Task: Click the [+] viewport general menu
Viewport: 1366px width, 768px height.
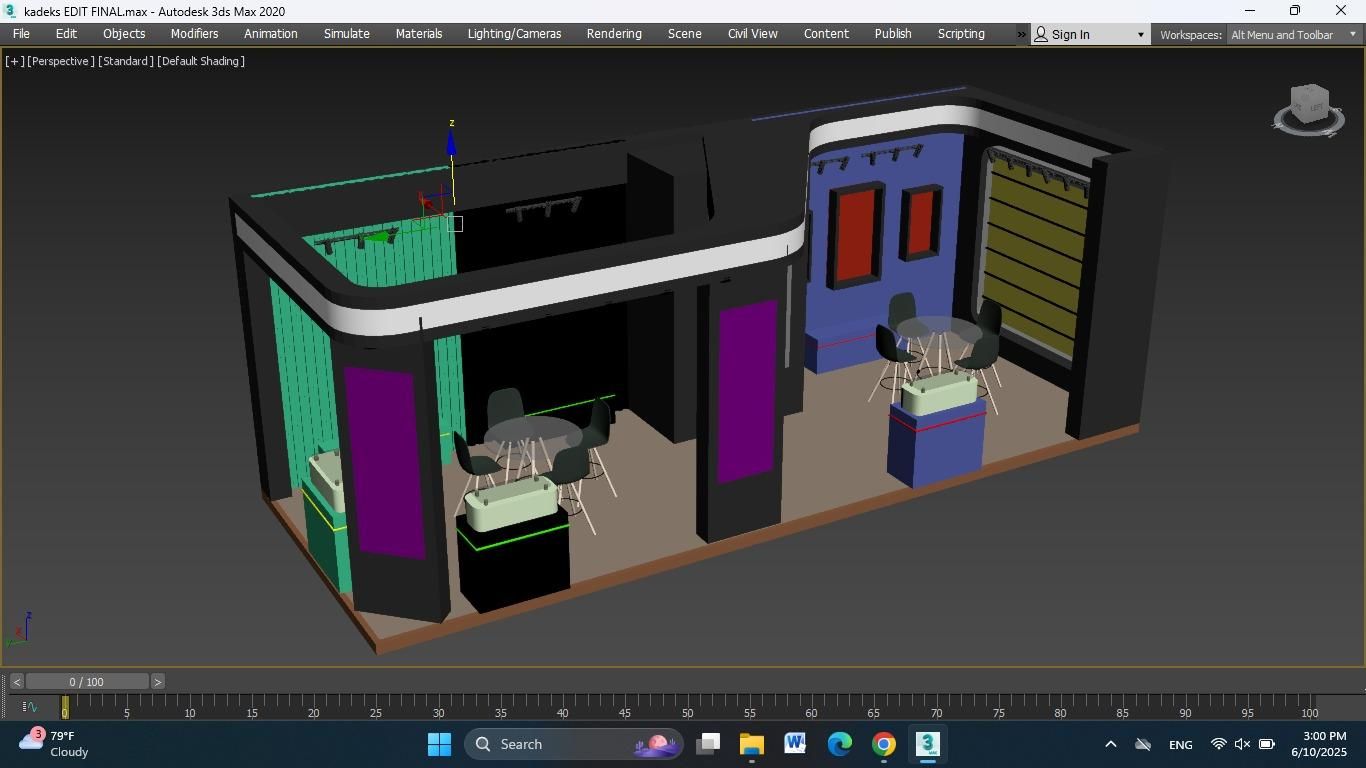Action: tap(14, 61)
